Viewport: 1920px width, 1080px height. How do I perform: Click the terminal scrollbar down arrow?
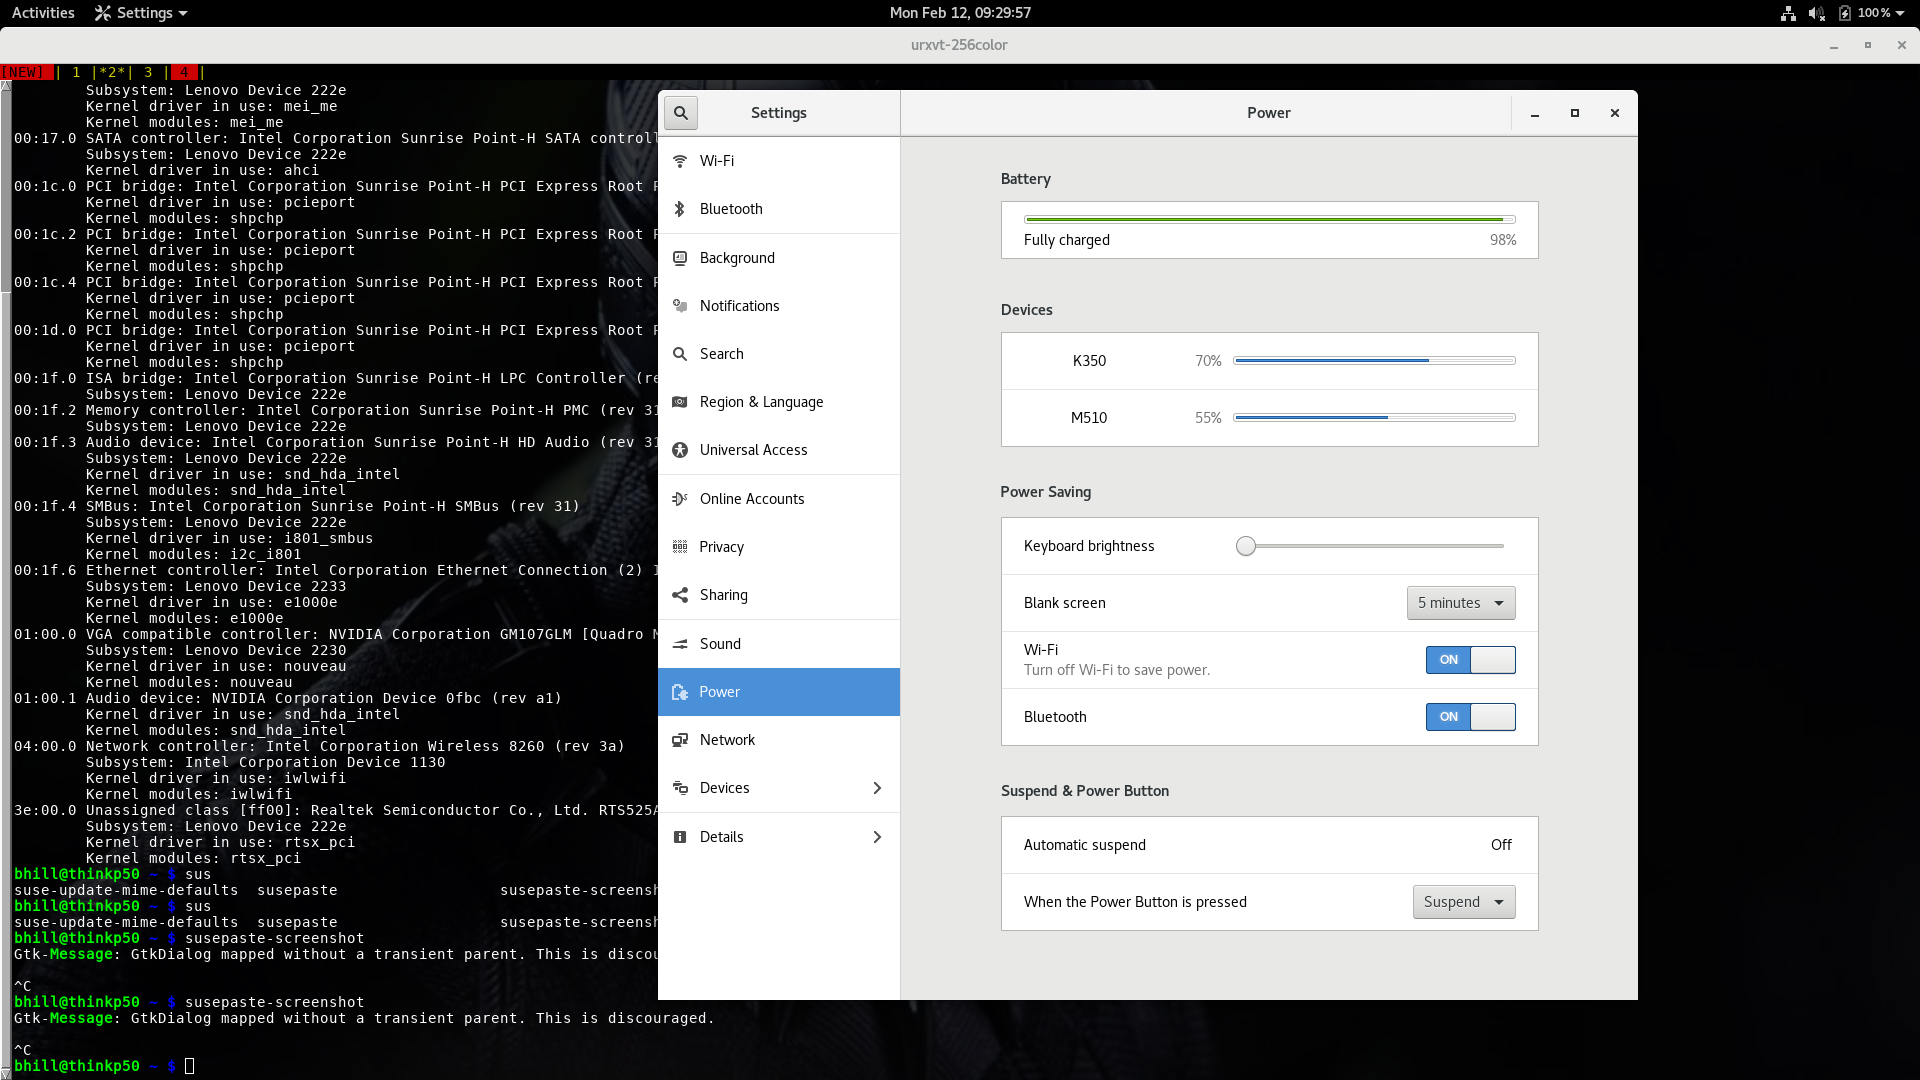(x=6, y=1073)
